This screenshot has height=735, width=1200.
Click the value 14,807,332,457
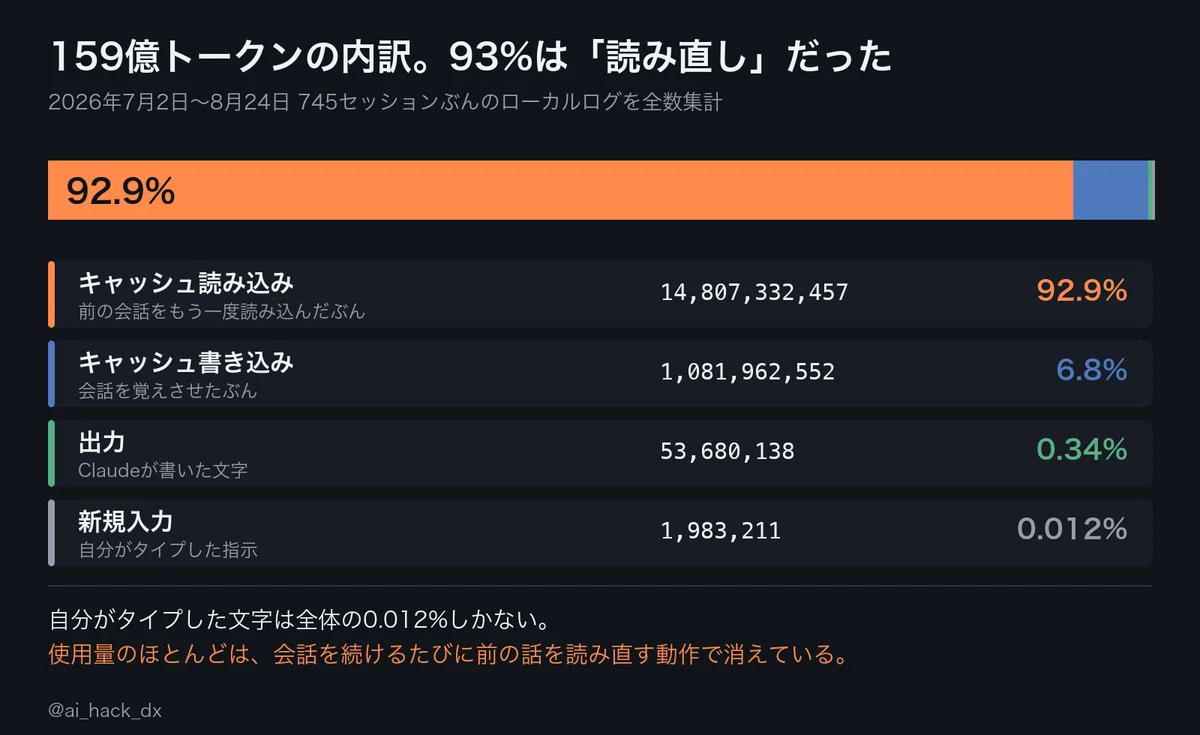[754, 293]
